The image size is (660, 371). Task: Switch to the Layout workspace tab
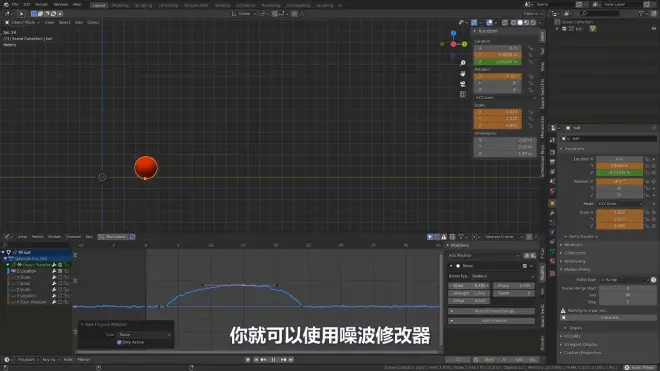pos(99,5)
